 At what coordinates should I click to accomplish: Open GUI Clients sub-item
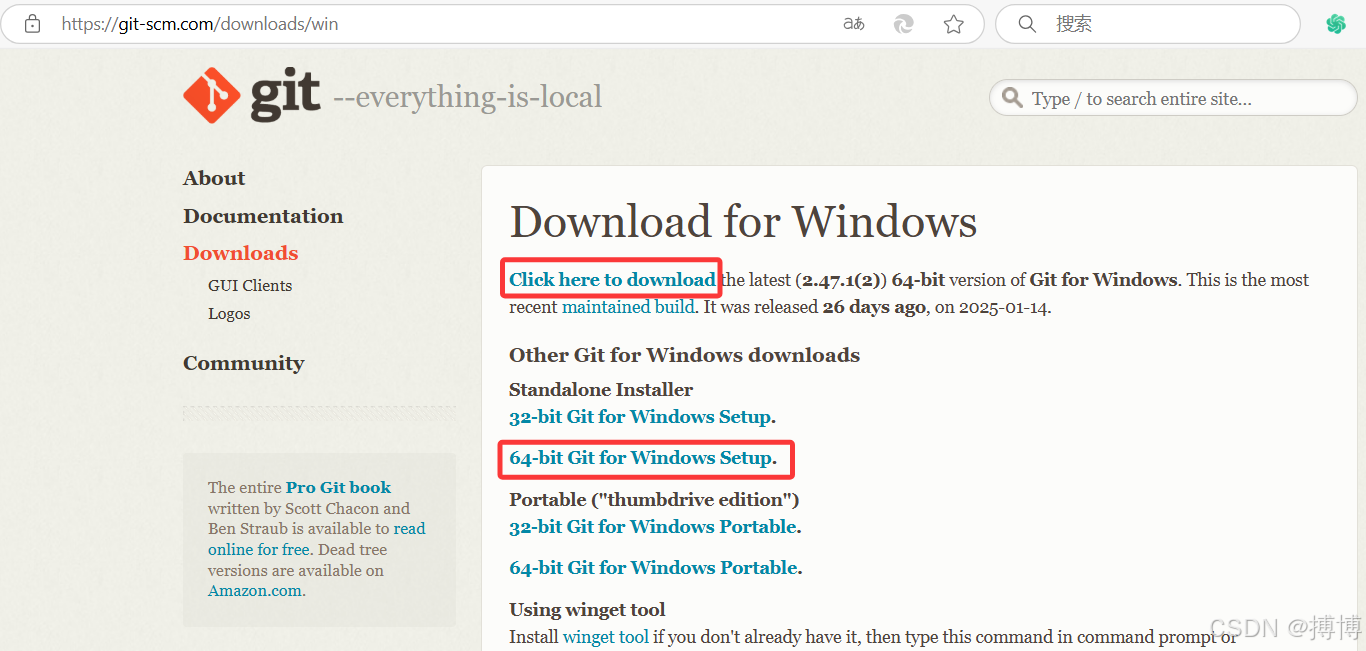250,285
